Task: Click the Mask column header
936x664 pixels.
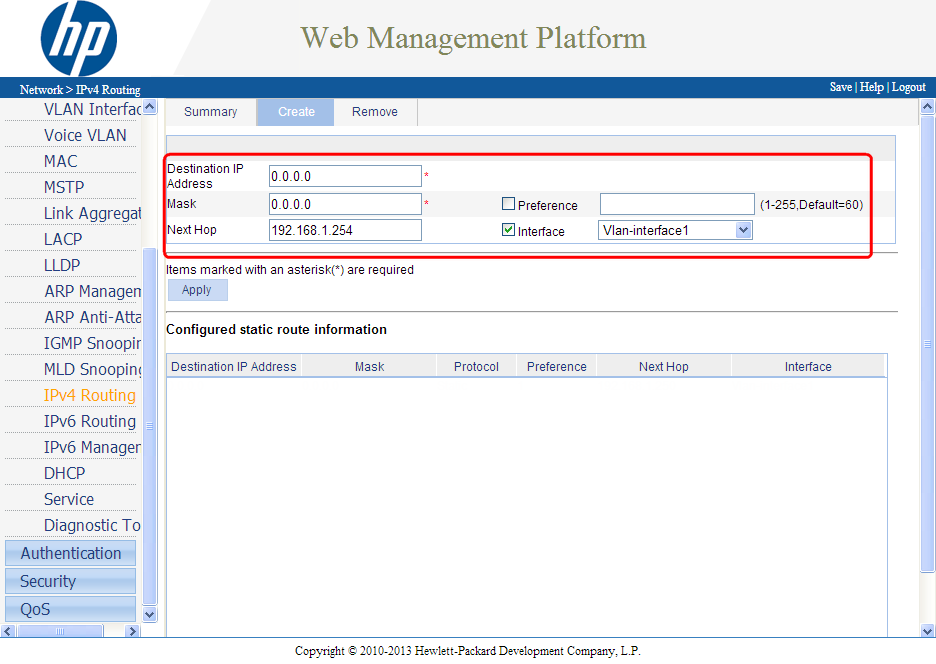Action: pyautogui.click(x=370, y=367)
